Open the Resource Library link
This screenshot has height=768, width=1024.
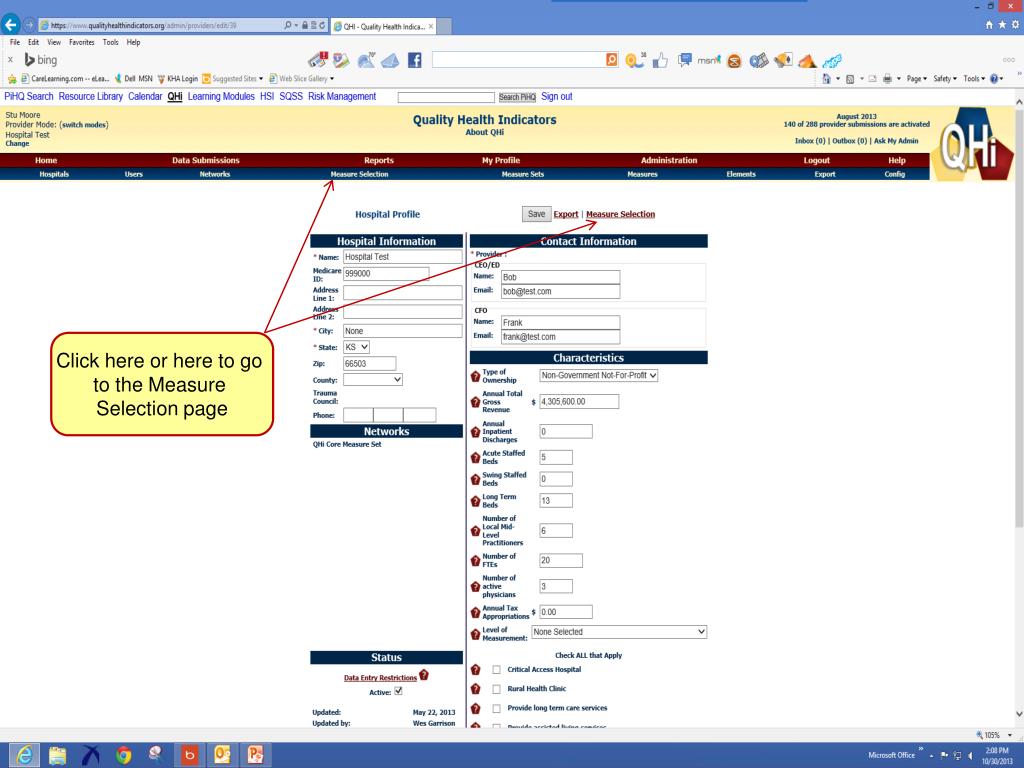[90, 97]
